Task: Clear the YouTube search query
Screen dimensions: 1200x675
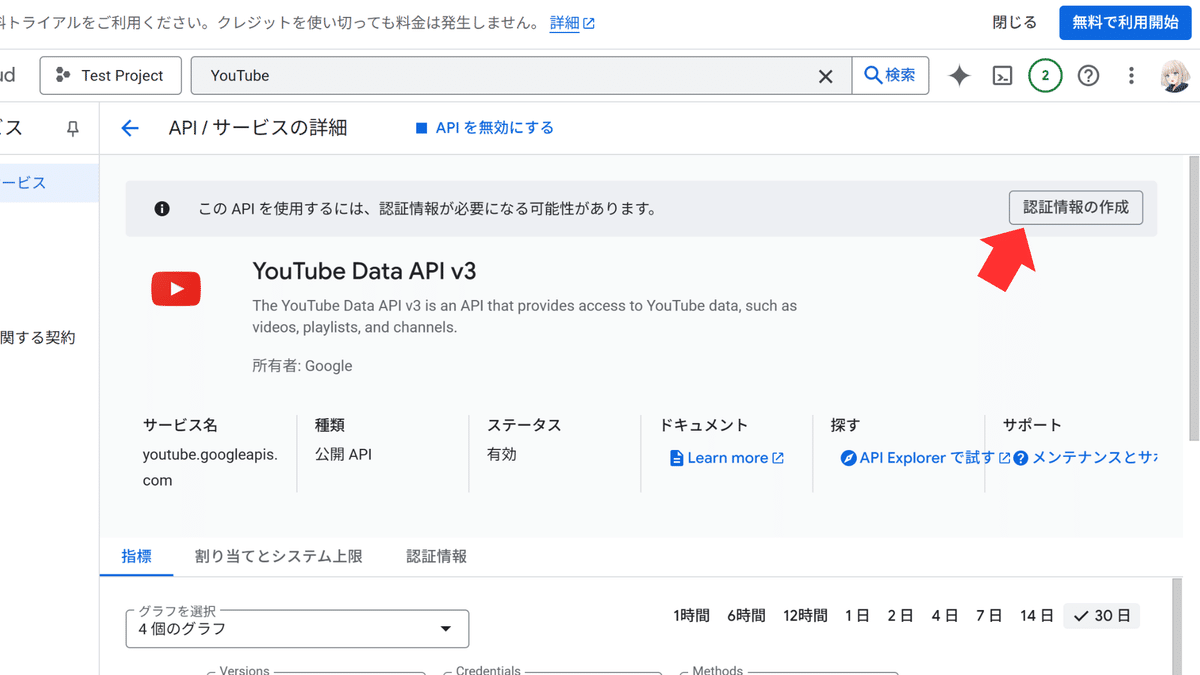Action: (x=825, y=75)
